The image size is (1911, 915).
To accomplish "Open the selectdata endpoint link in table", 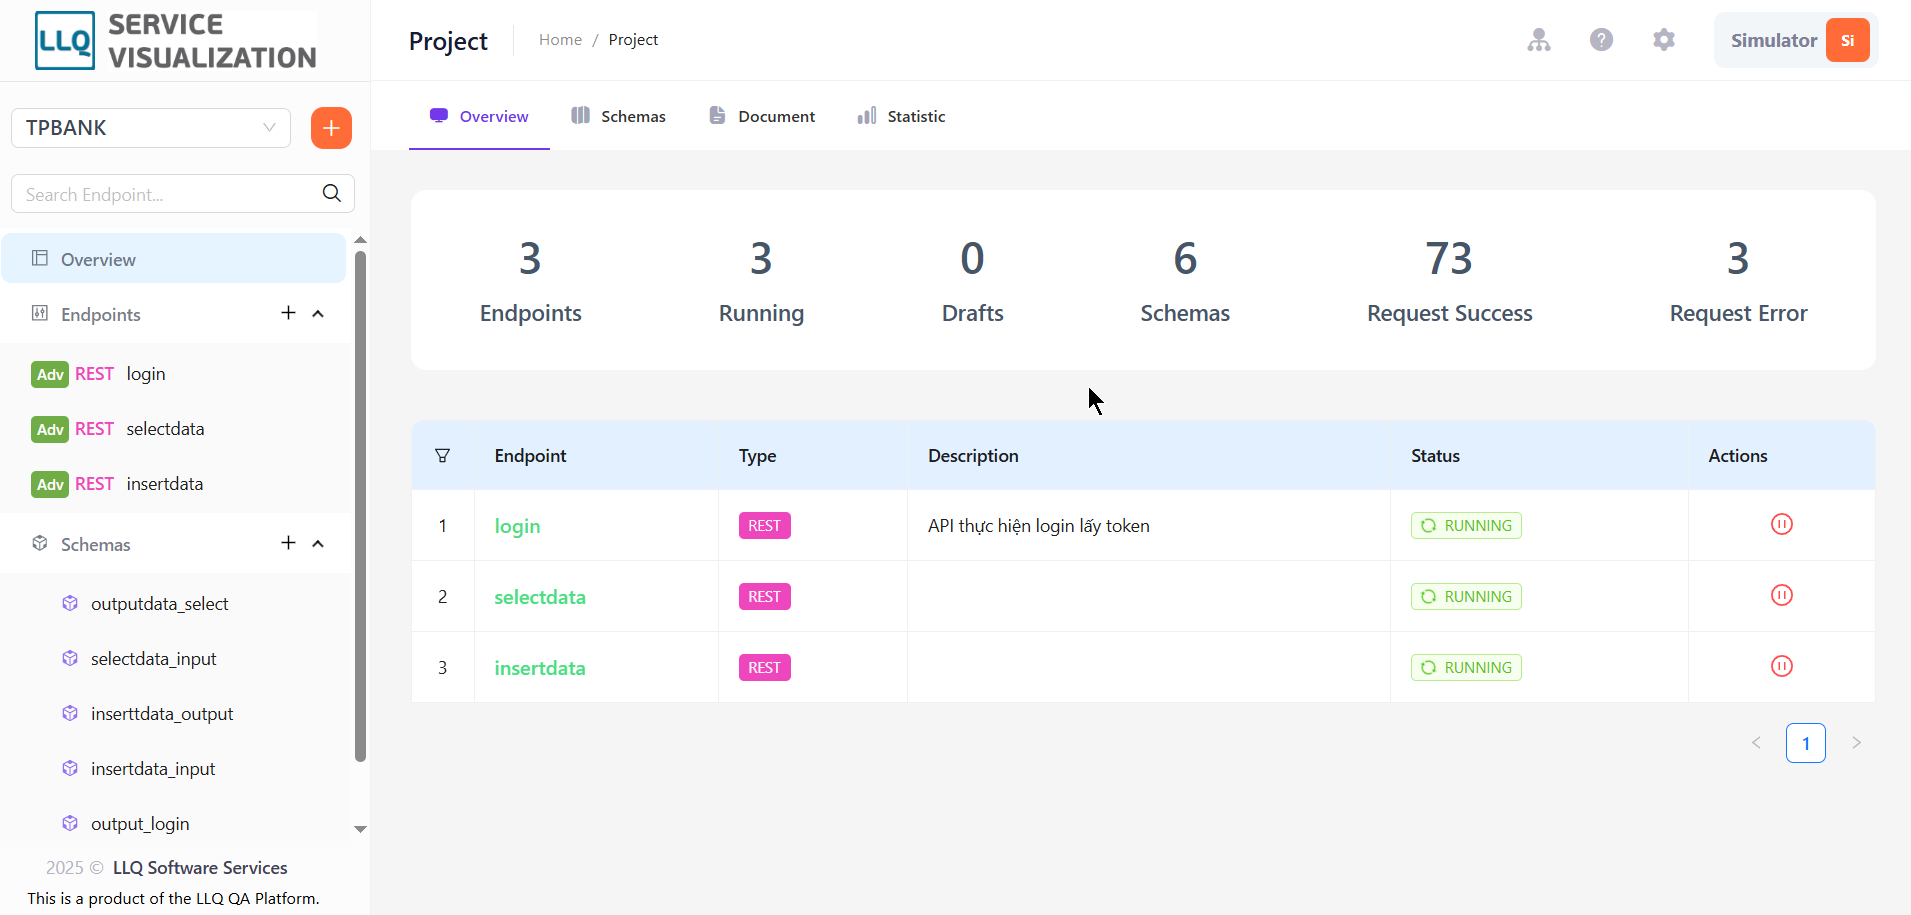I will click(540, 597).
